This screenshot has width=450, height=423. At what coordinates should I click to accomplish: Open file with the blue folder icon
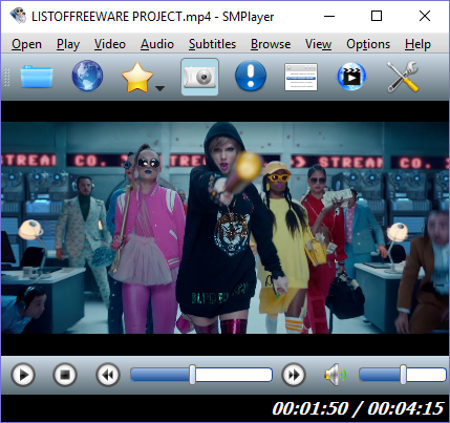coord(36,77)
